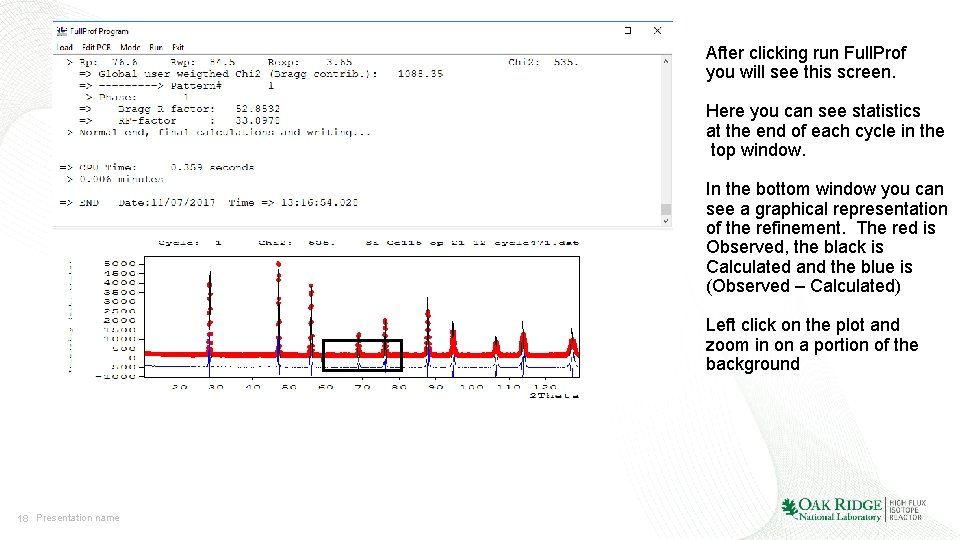Screen dimensions: 960x540
Task: Click the High Flux Isotope Reactor logo text
Action: click(x=907, y=509)
